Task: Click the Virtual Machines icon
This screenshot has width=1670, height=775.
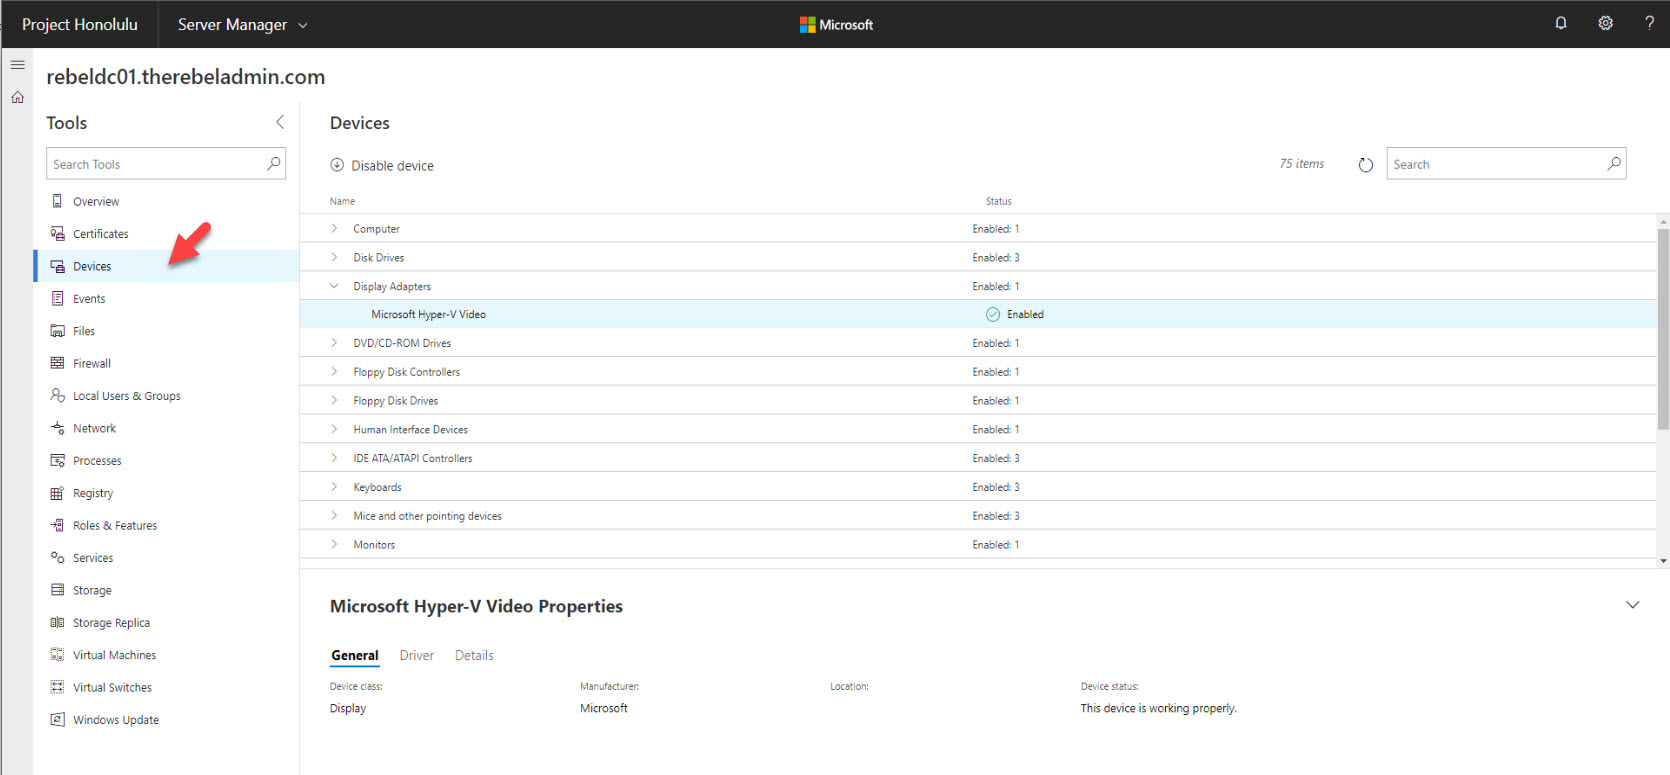Action: point(57,655)
